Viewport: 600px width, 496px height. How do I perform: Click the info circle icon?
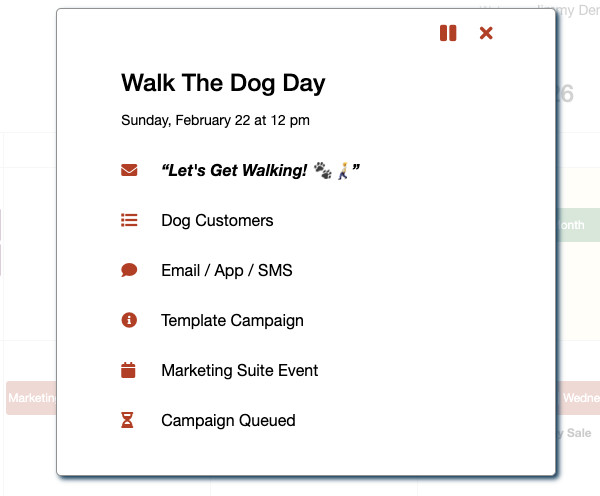tap(129, 320)
